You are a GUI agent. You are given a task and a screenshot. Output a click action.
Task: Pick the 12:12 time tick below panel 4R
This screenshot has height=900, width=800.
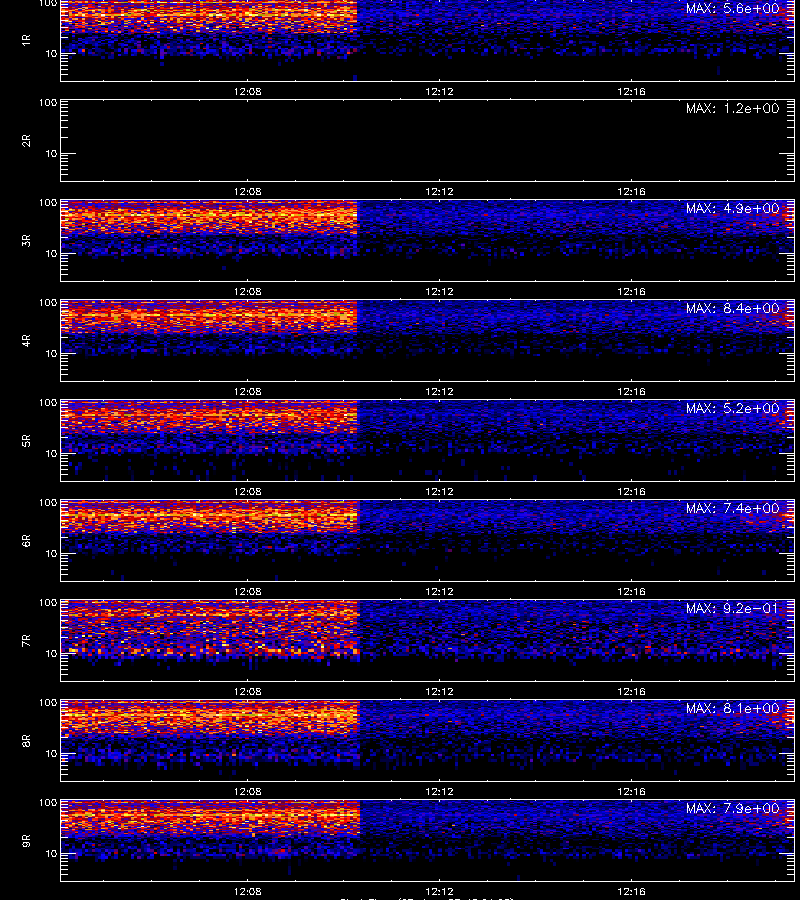pyautogui.click(x=439, y=391)
